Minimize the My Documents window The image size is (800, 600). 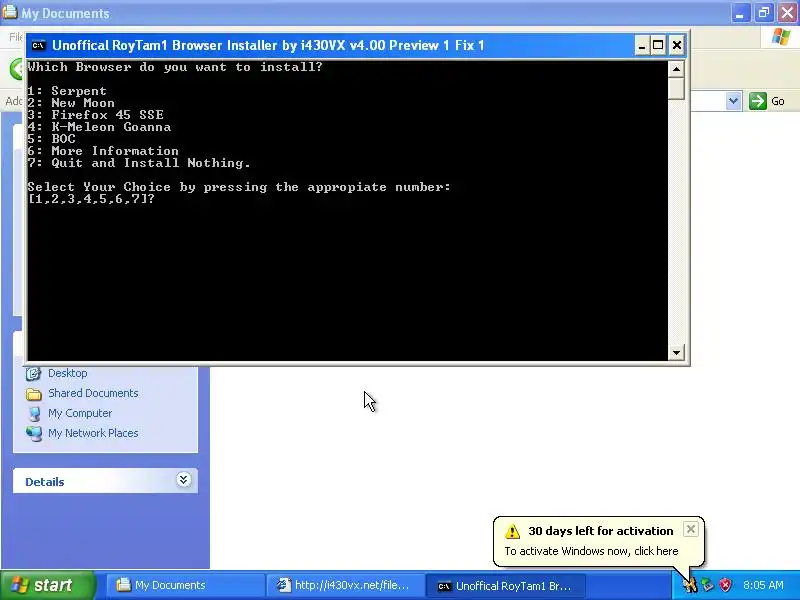click(x=740, y=13)
